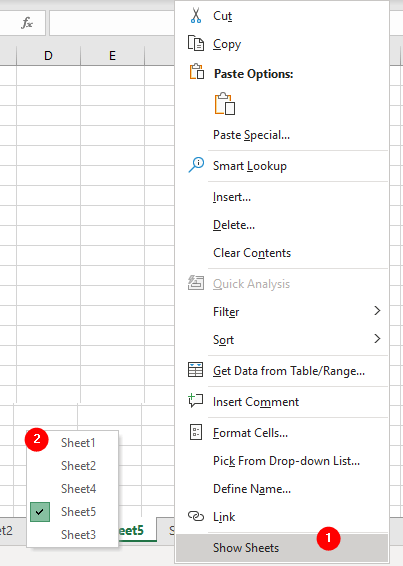Select Sheet3 in the sheets list

pyautogui.click(x=78, y=534)
